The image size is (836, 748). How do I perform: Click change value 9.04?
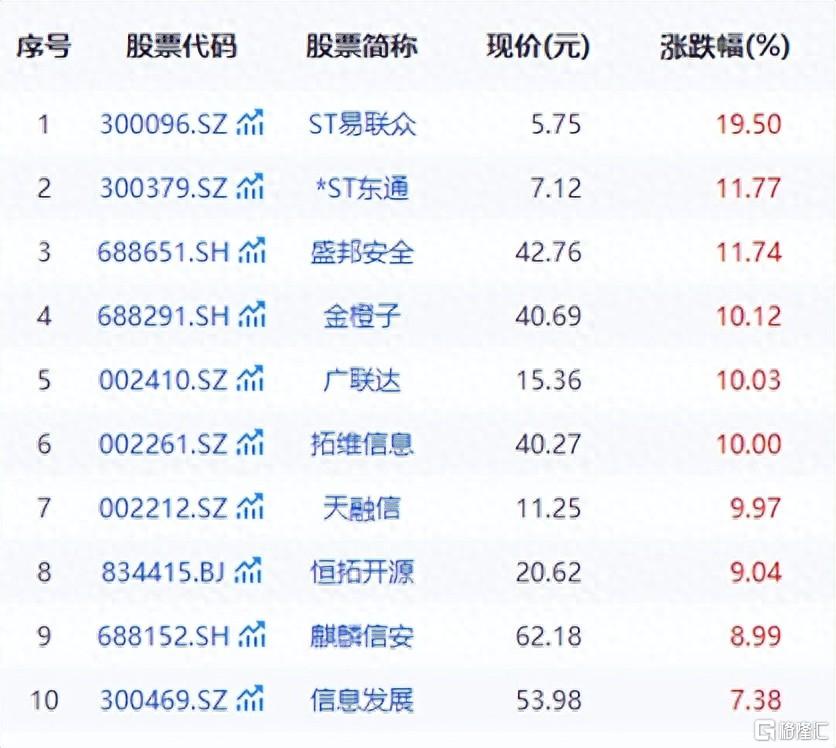(x=755, y=572)
